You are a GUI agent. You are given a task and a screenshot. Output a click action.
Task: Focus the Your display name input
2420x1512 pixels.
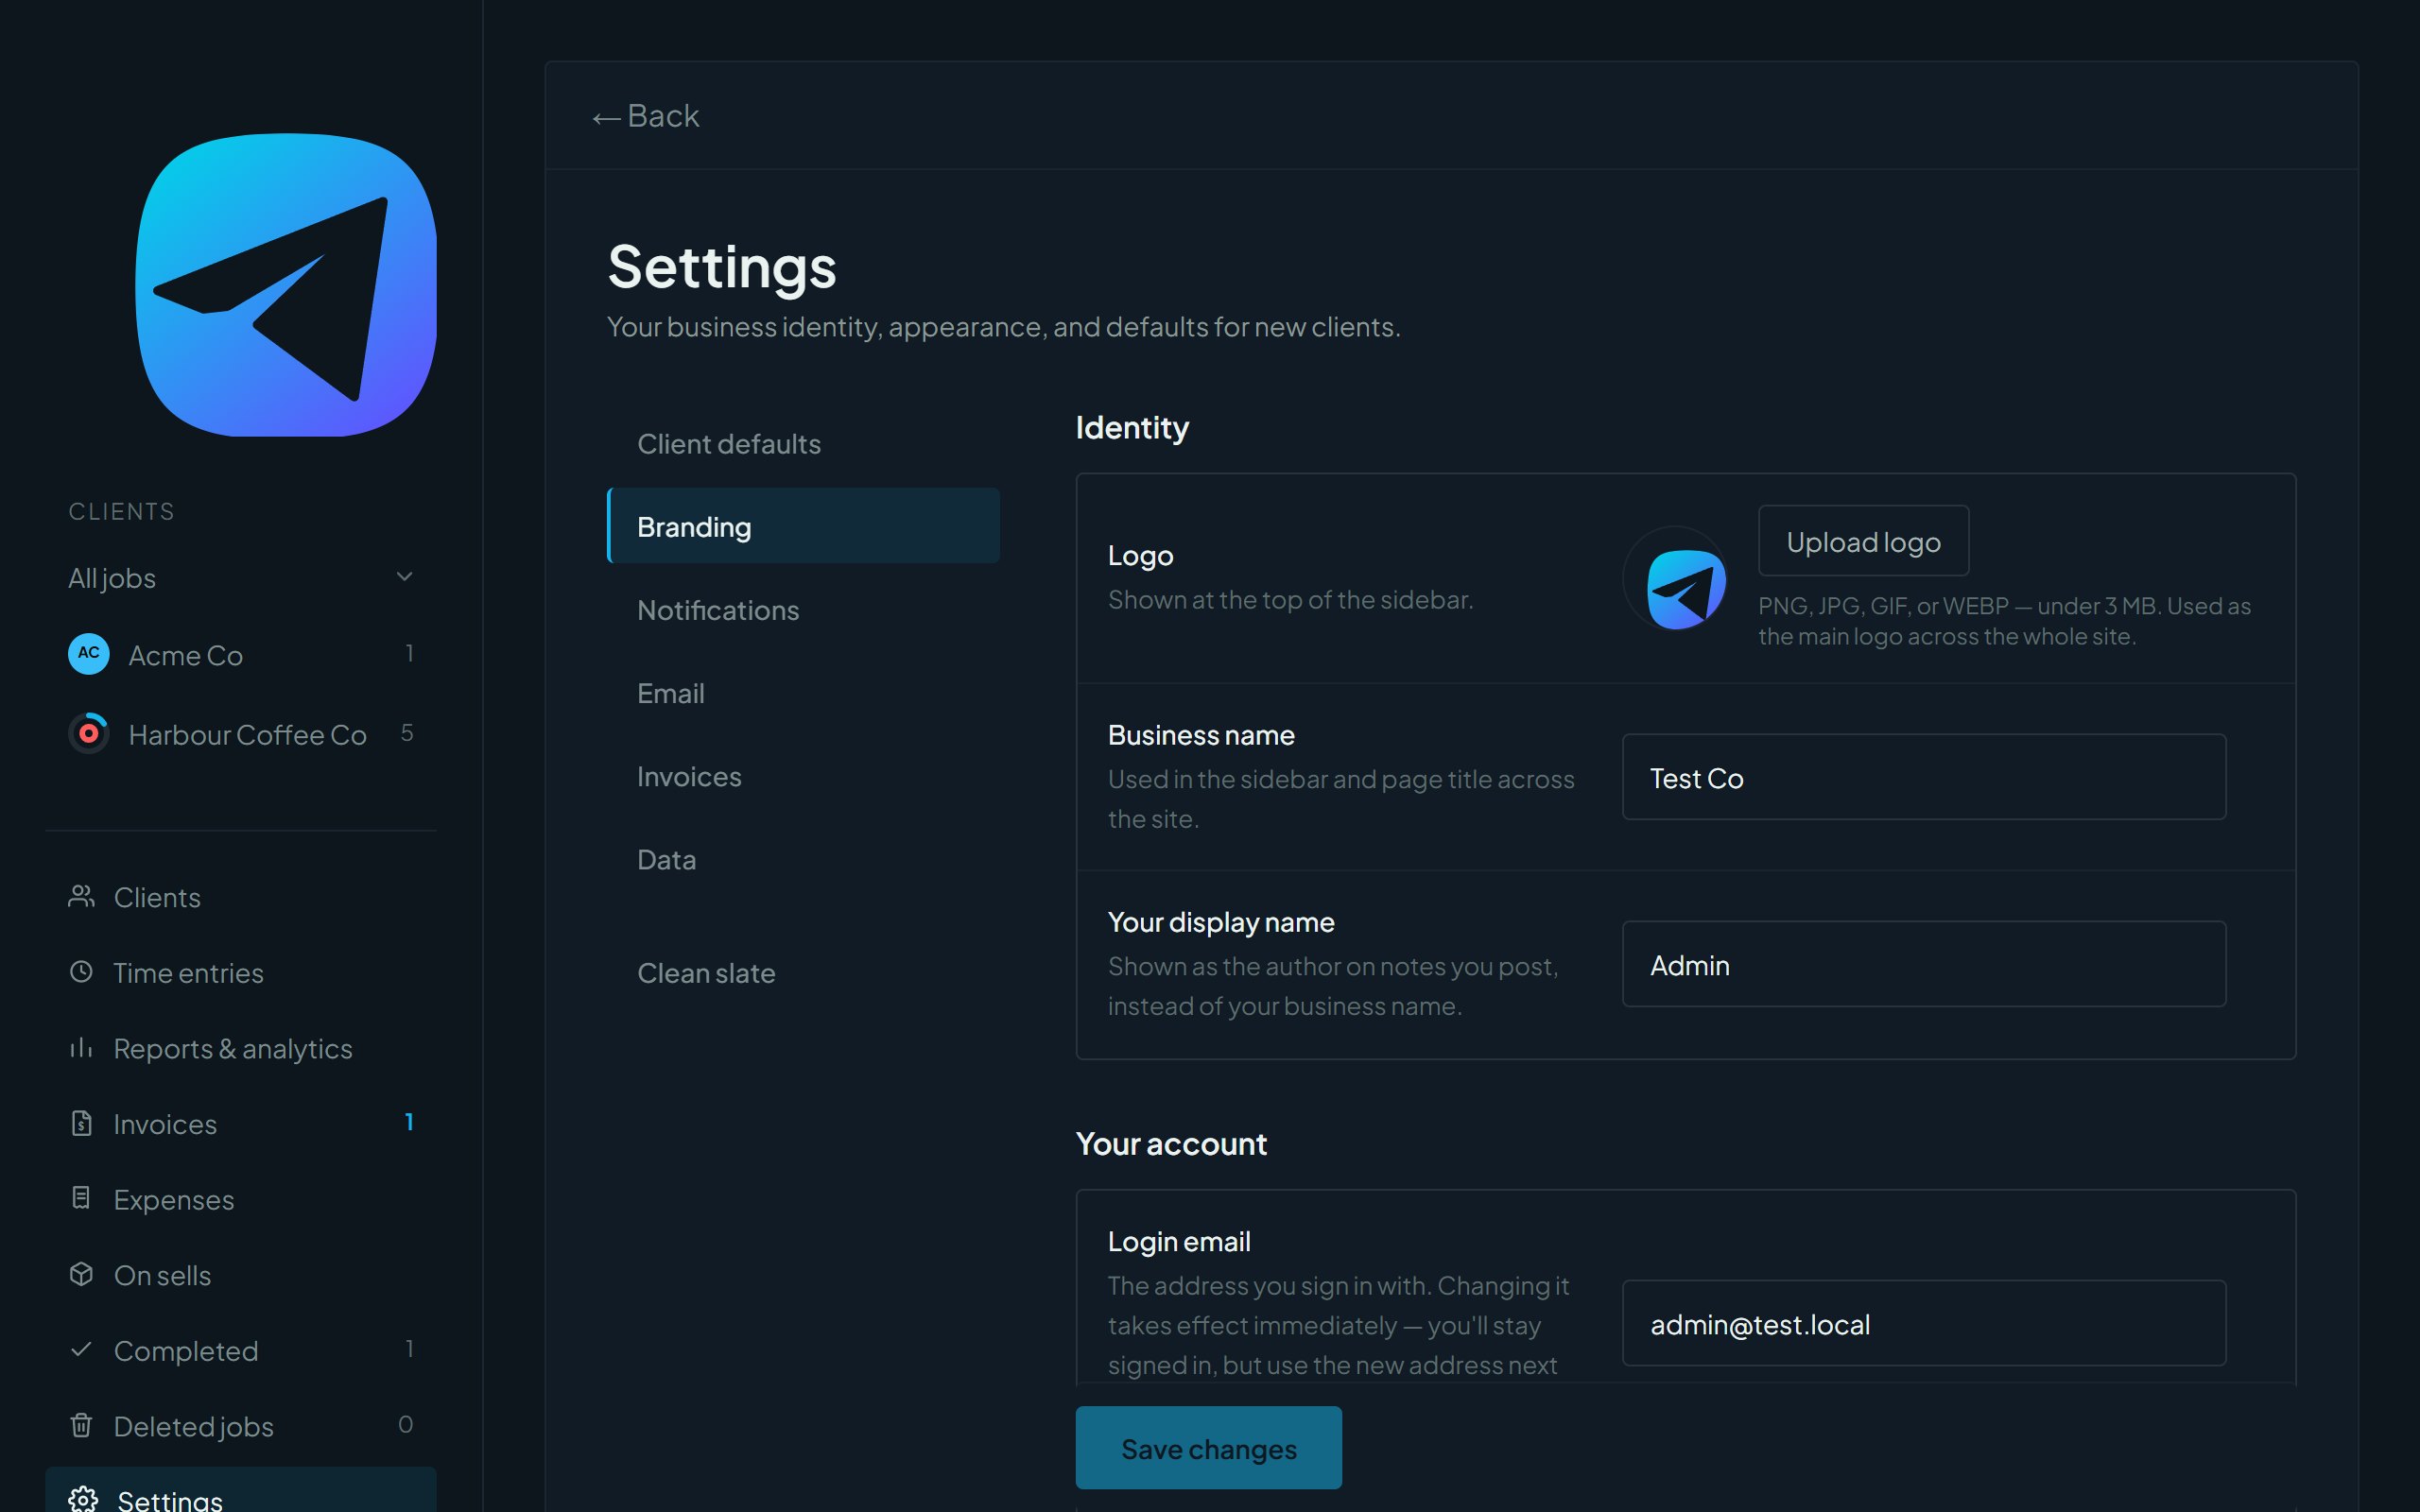[x=1923, y=964]
